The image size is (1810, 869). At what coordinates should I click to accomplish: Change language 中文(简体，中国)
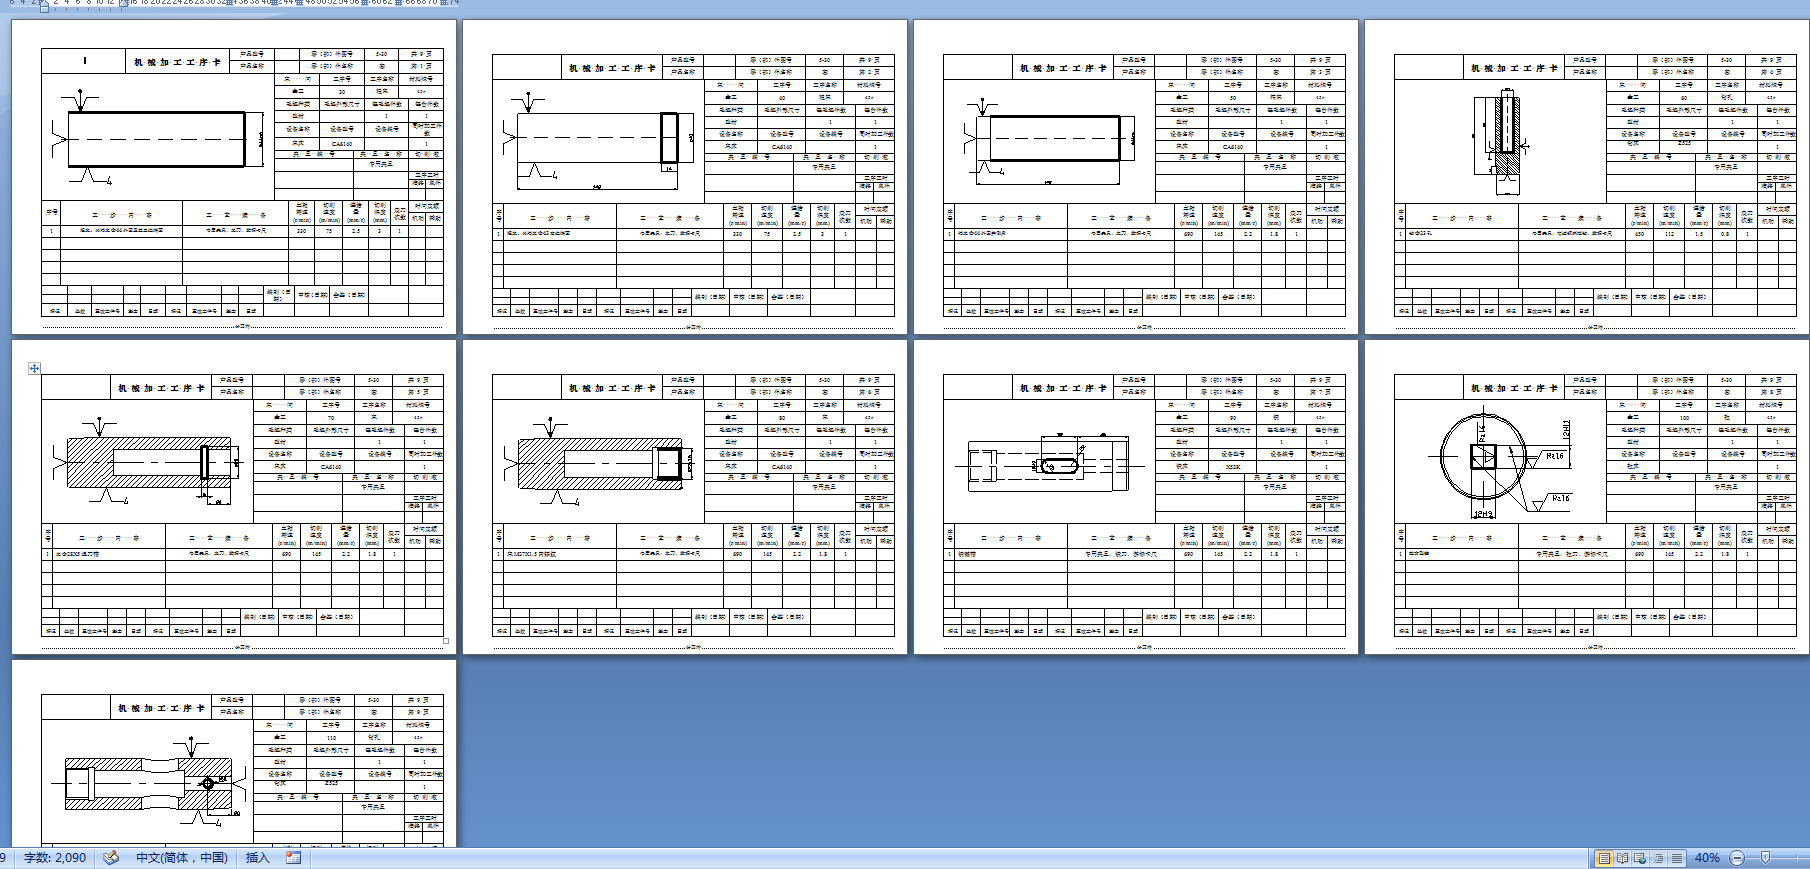(182, 858)
